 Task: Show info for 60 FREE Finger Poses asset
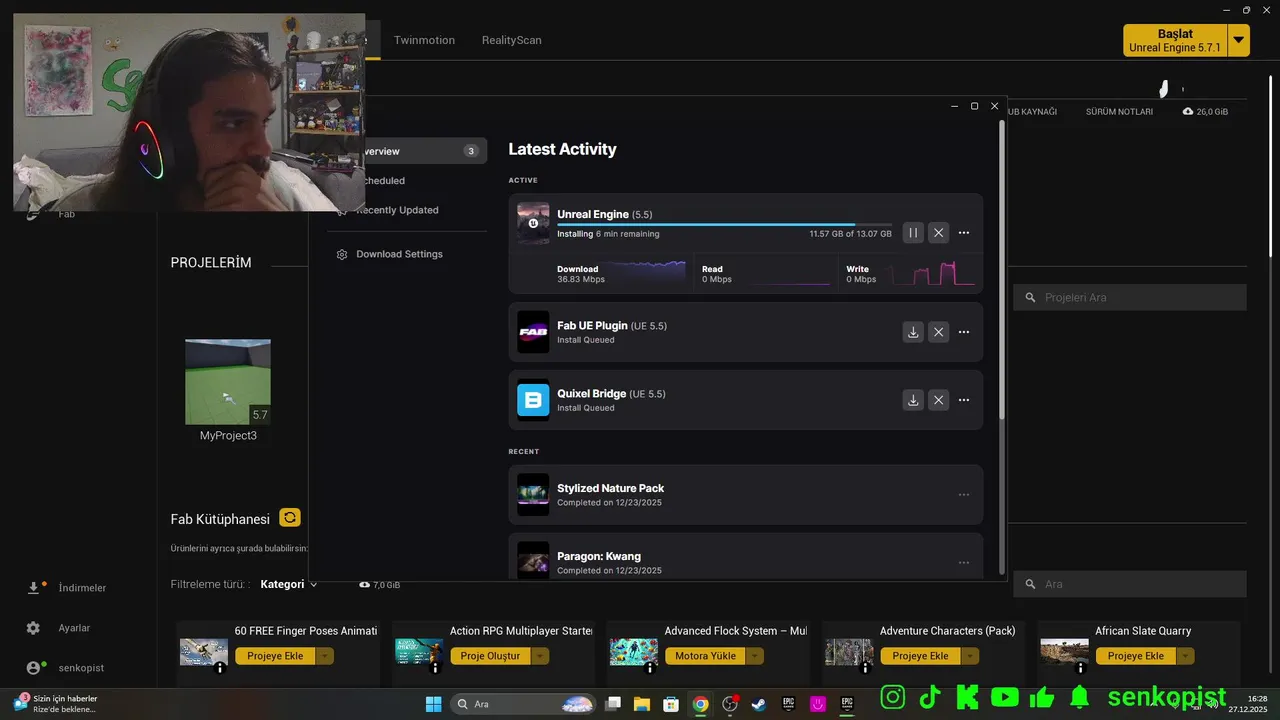tap(220, 668)
